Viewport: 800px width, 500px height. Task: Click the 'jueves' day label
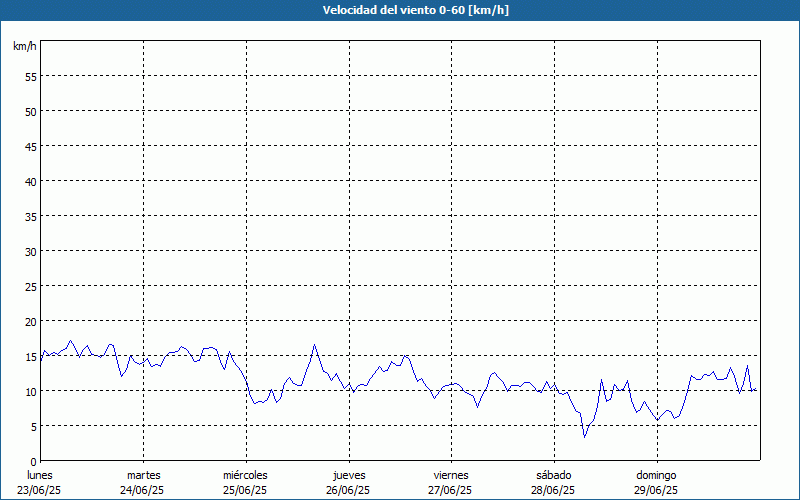point(349,475)
